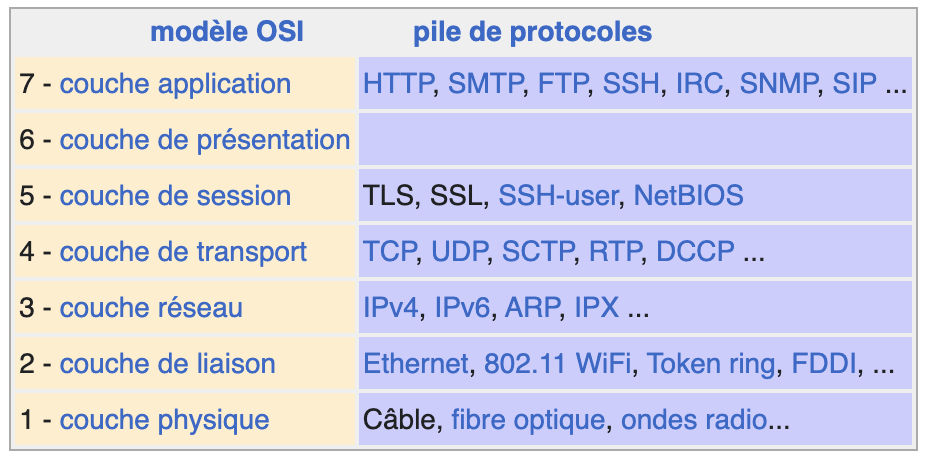
Task: Click the IPv6 link
Action: 462,308
